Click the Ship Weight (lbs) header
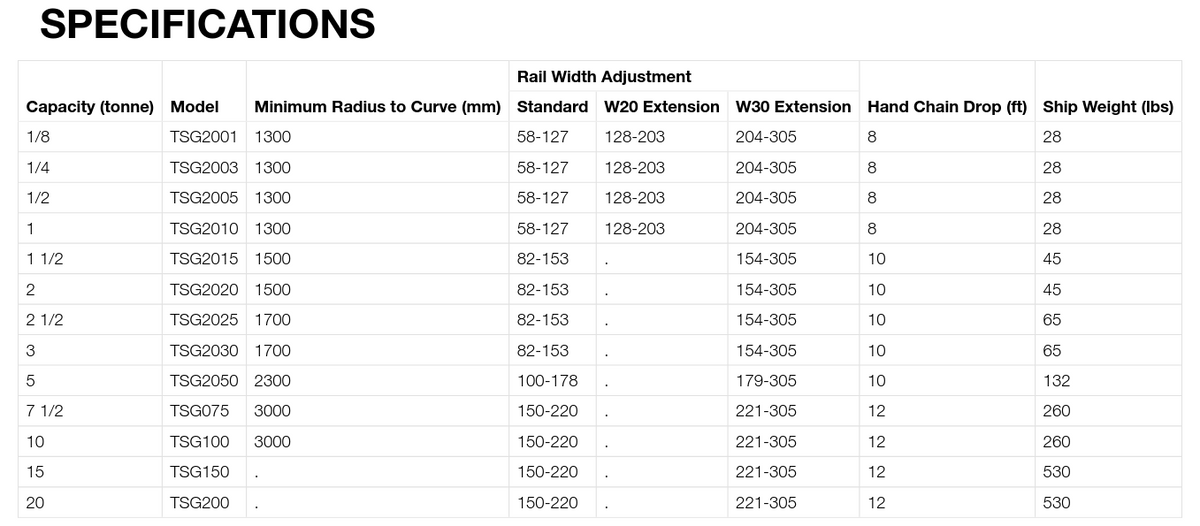The height and width of the screenshot is (526, 1200). click(x=1107, y=106)
